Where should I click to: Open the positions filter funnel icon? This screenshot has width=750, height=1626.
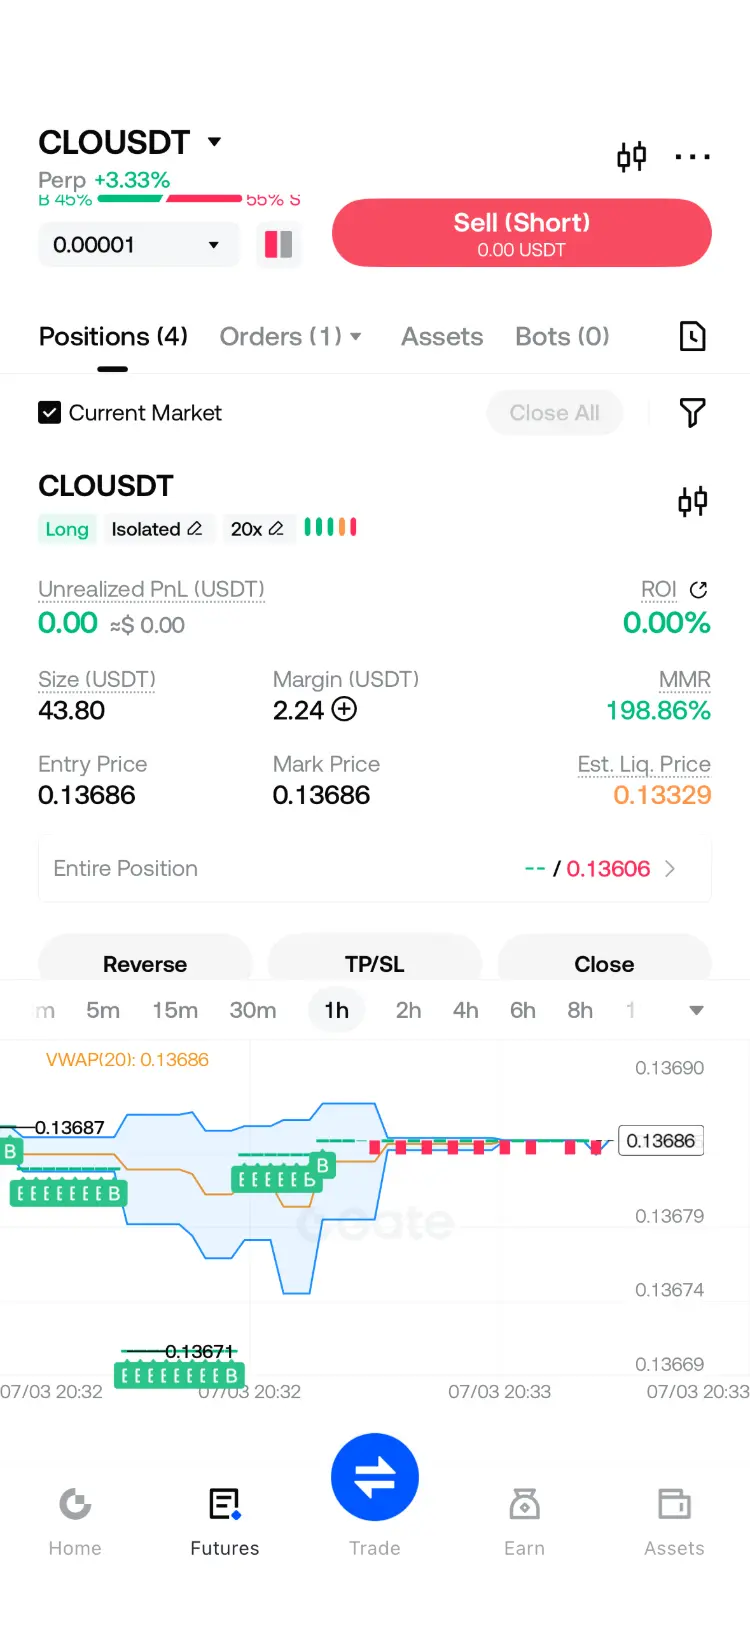(692, 413)
